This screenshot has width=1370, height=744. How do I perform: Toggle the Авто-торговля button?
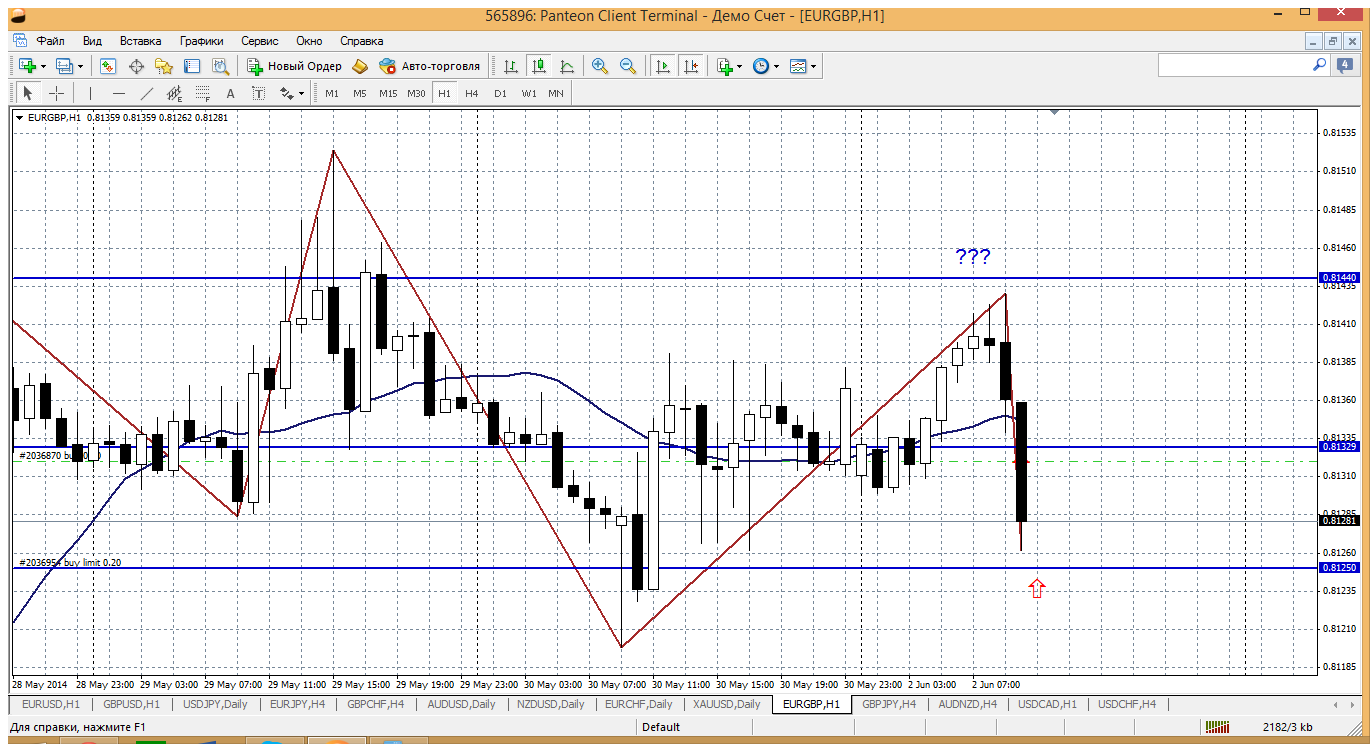click(429, 66)
